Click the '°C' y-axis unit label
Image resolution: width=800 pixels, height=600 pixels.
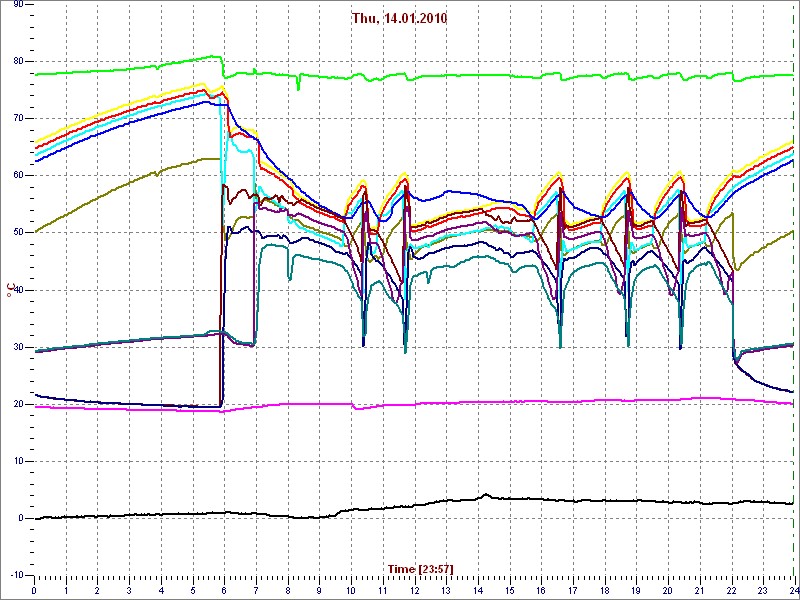click(9, 290)
